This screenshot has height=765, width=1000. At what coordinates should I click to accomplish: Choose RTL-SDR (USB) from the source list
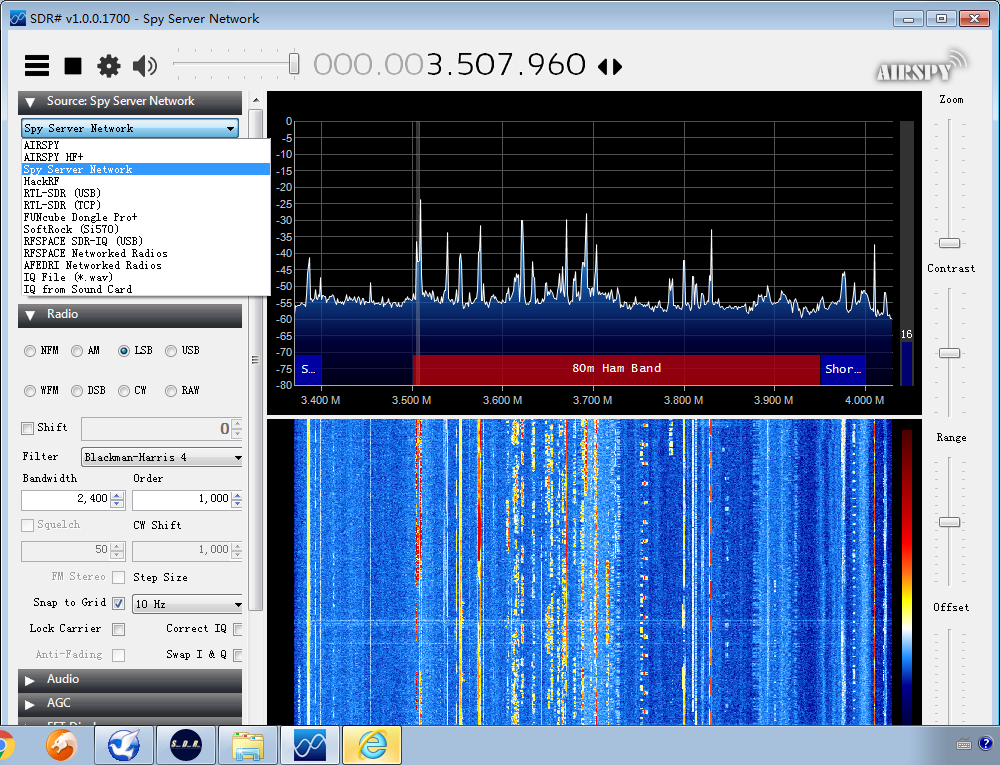click(146, 193)
